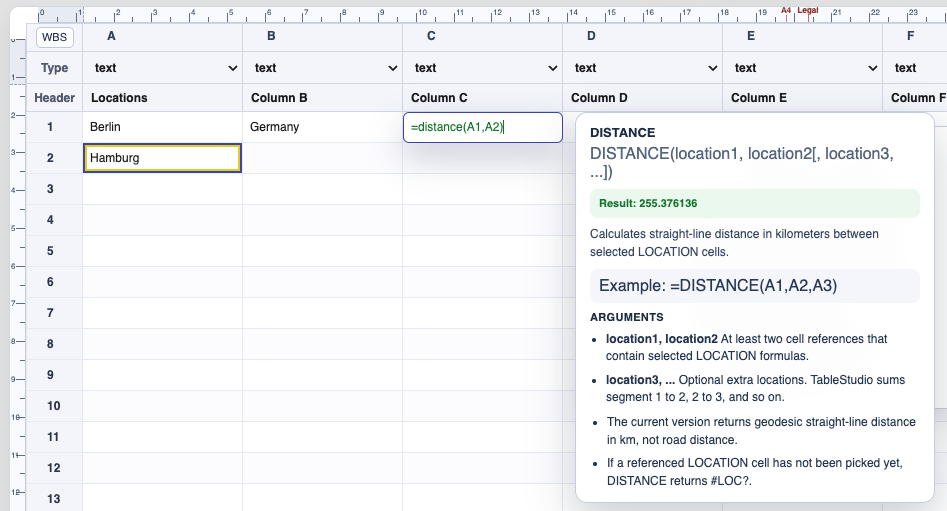Click the Column F header cell
Image resolution: width=947 pixels, height=511 pixels.
[x=915, y=98]
